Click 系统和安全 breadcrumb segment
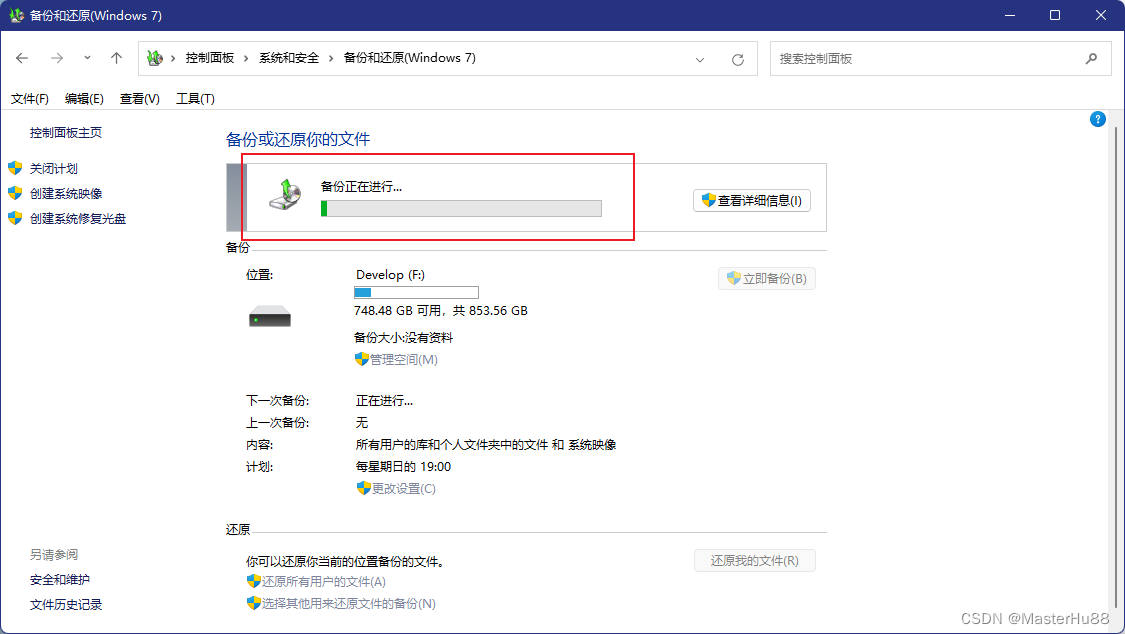1125x634 pixels. coord(288,58)
